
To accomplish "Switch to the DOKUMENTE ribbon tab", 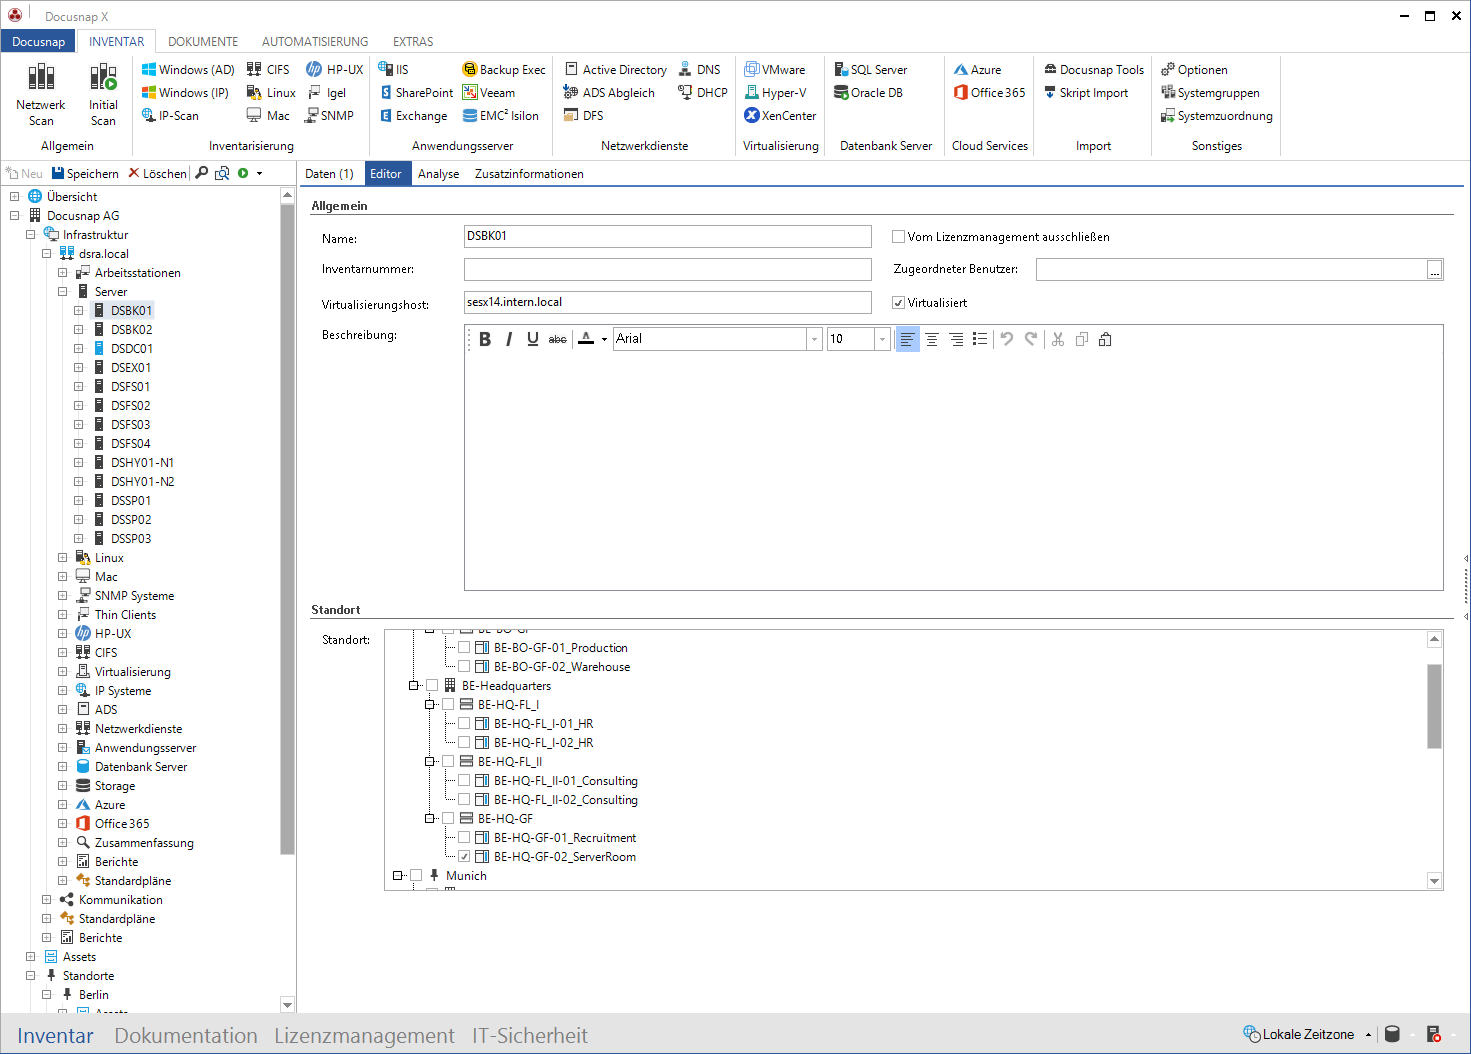I will point(203,42).
